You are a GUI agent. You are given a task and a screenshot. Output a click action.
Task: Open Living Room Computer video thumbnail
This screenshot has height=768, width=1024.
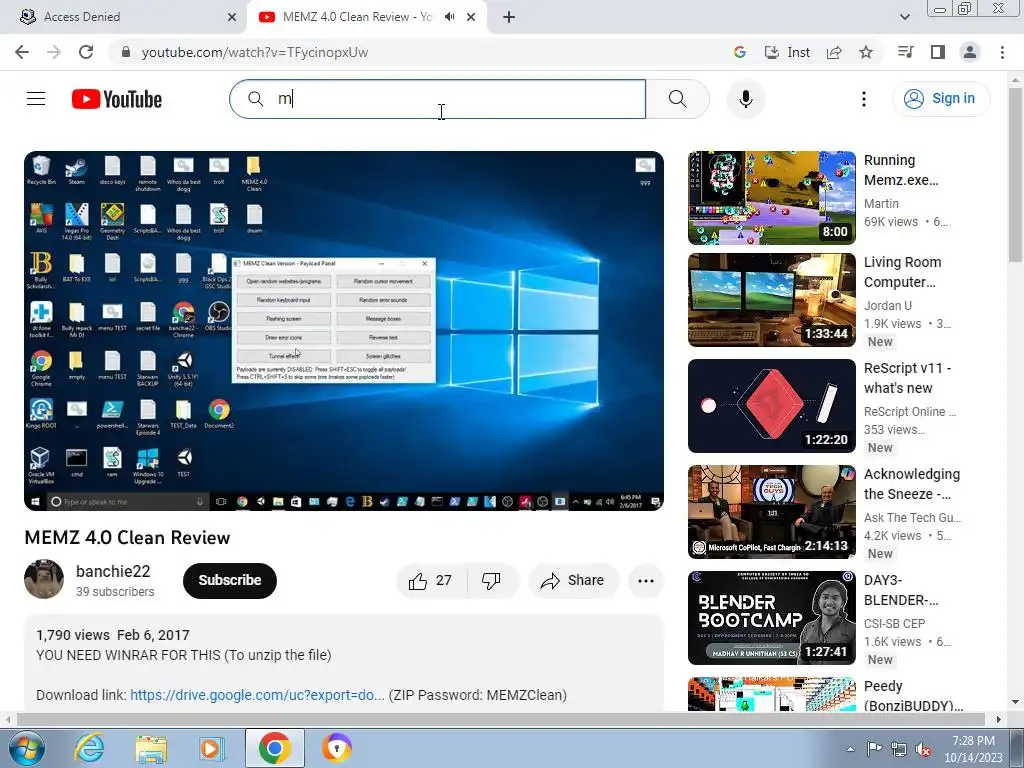(x=771, y=300)
